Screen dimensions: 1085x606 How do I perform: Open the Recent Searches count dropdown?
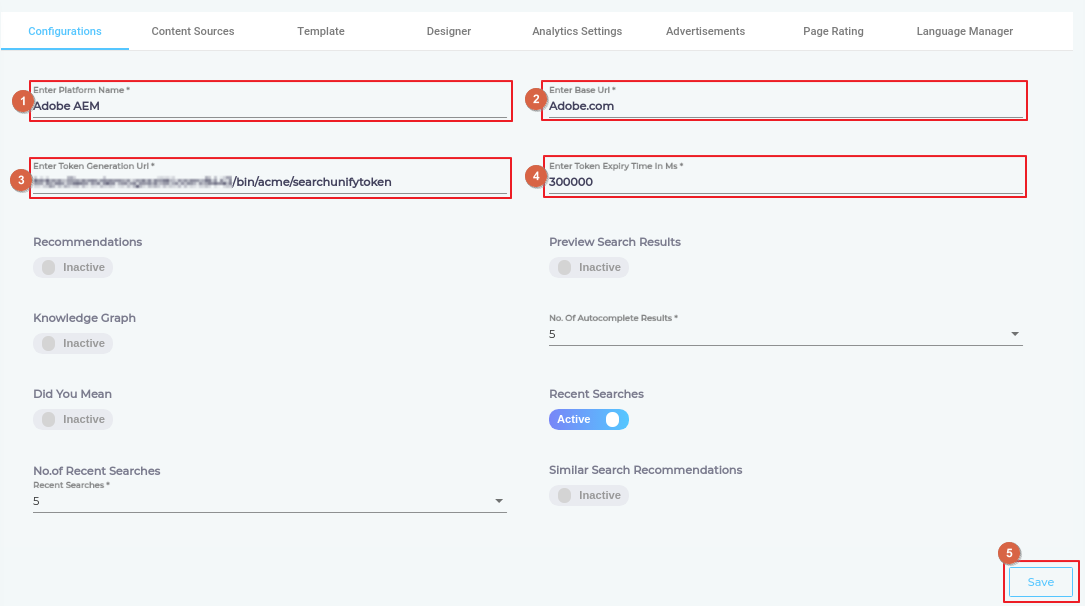tap(269, 501)
